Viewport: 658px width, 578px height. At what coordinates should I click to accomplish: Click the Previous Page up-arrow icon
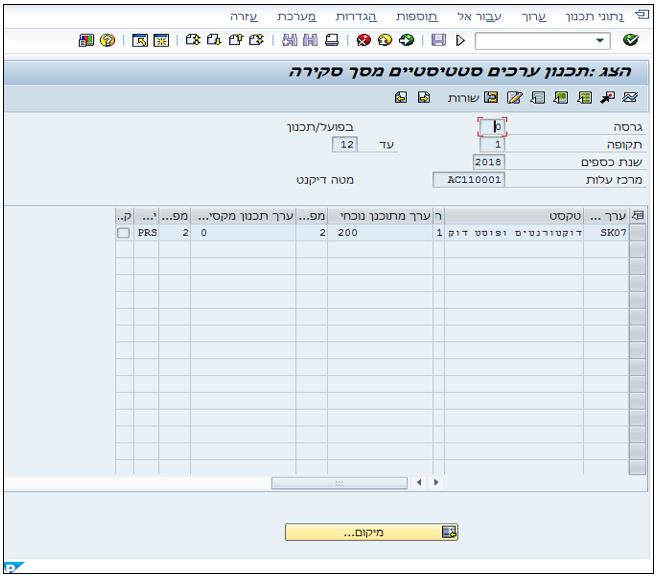pos(235,40)
